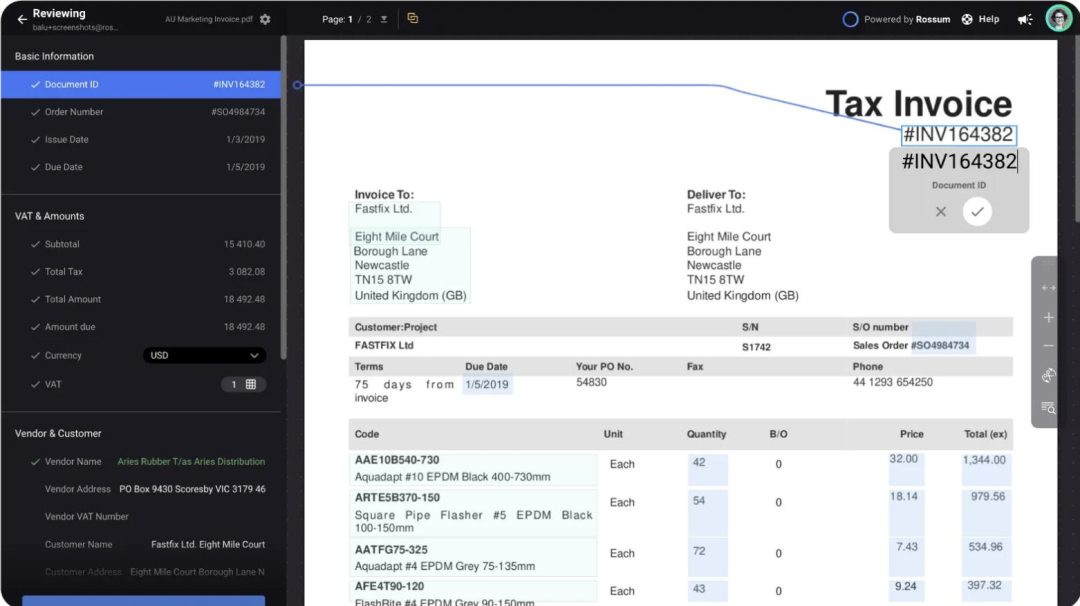Click the highlighted total 1,344.00 cell
Screen dimensions: 1080x606
click(x=986, y=469)
